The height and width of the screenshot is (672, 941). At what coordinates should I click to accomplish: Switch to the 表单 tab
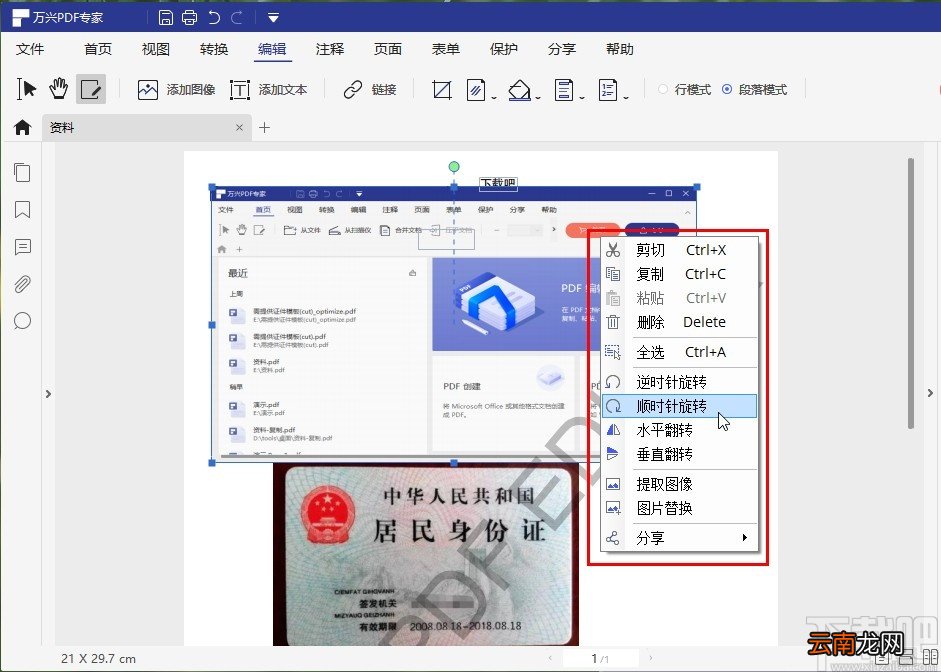(x=445, y=49)
